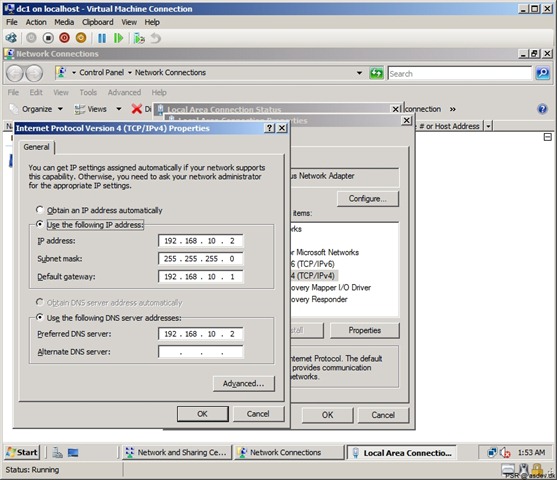Click OK in the IPv4 Properties dialog

click(202, 414)
